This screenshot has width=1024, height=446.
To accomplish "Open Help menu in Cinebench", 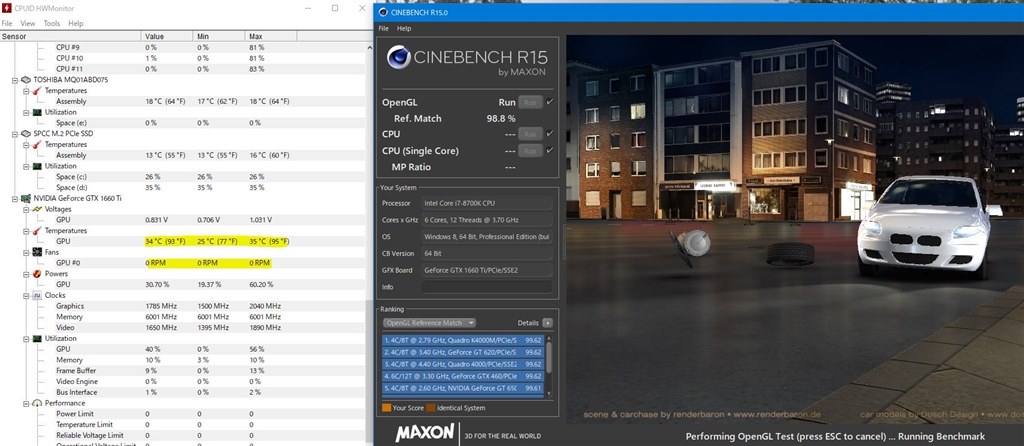I will point(404,29).
